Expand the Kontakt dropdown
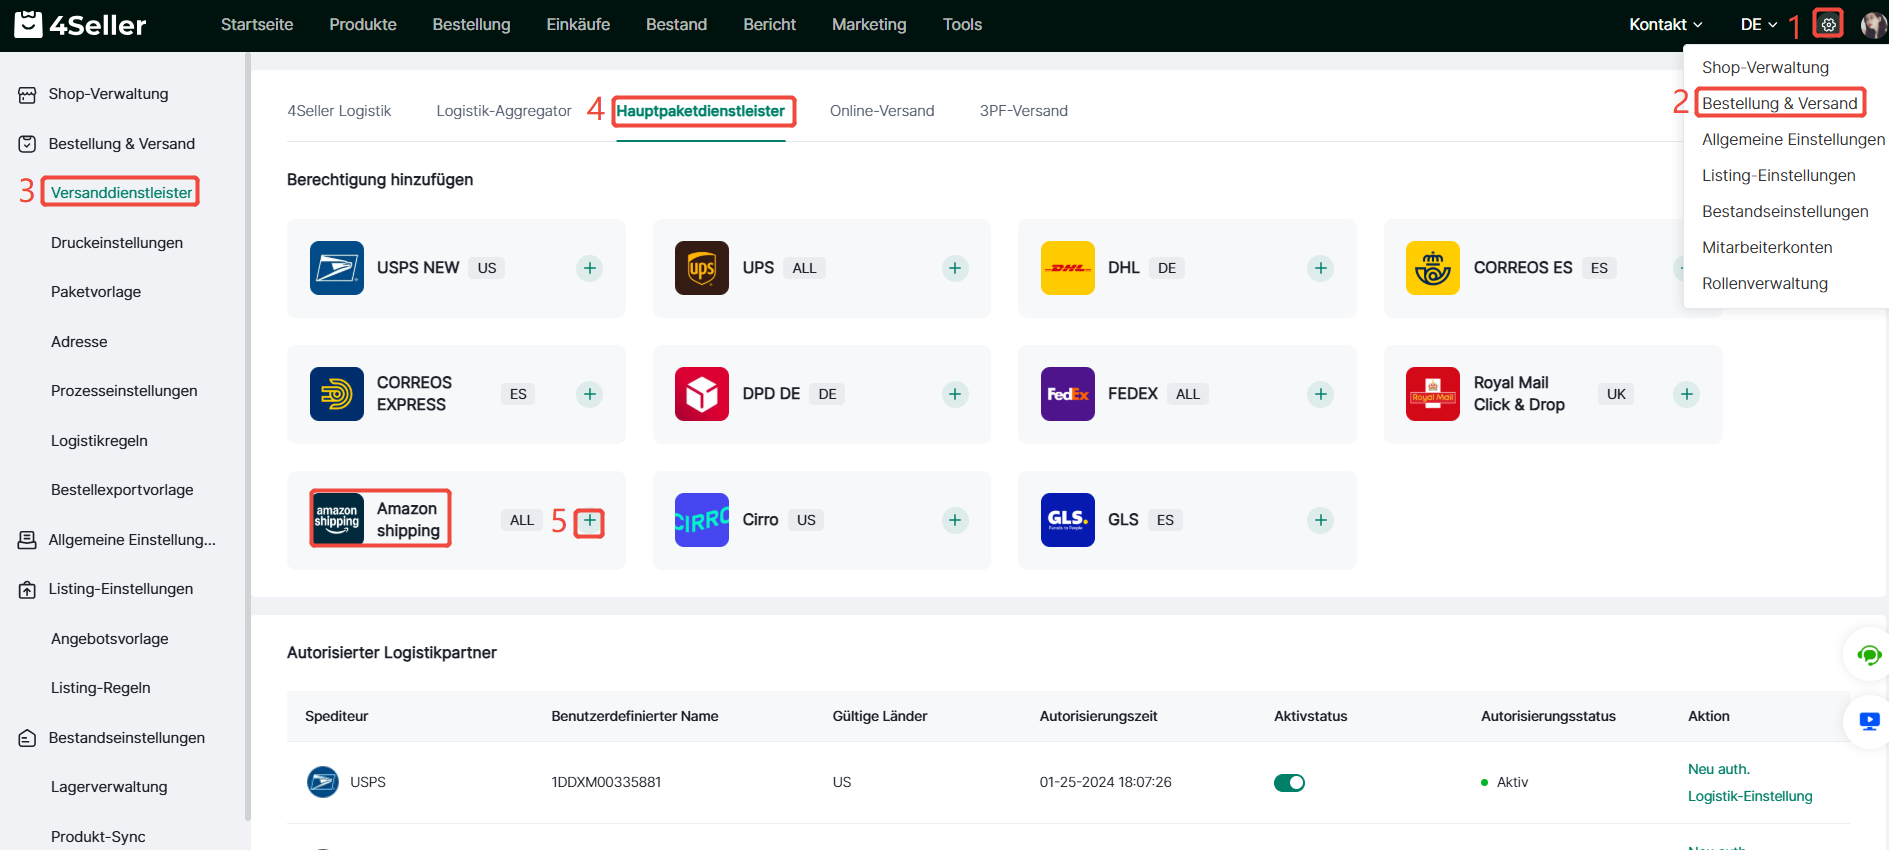 1666,25
